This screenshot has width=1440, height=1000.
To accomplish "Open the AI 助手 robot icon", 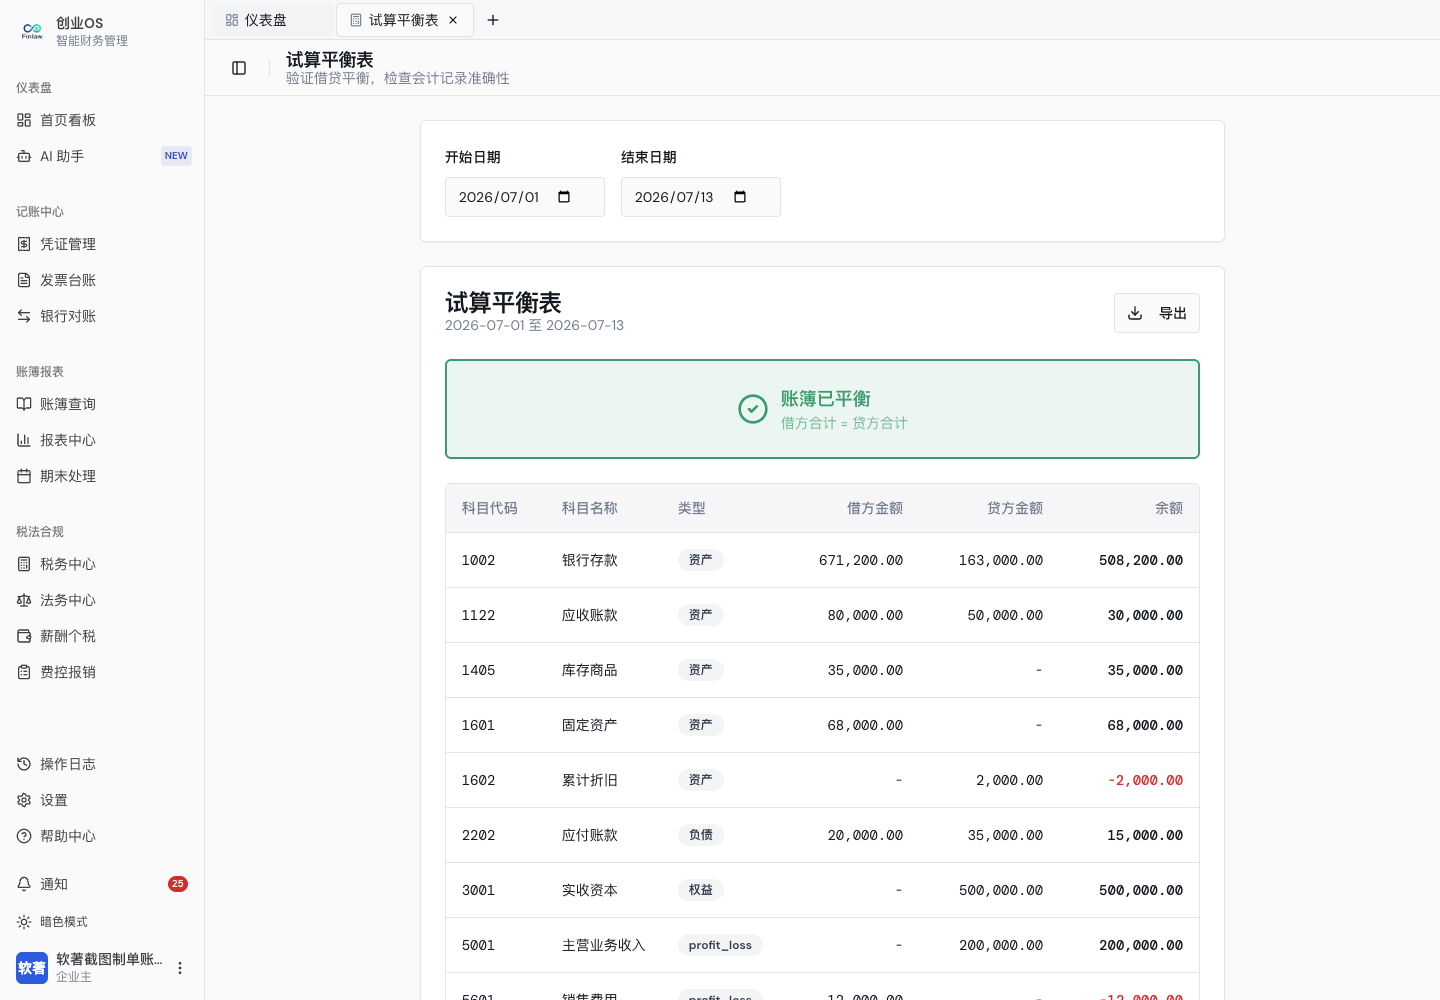I will (x=24, y=156).
